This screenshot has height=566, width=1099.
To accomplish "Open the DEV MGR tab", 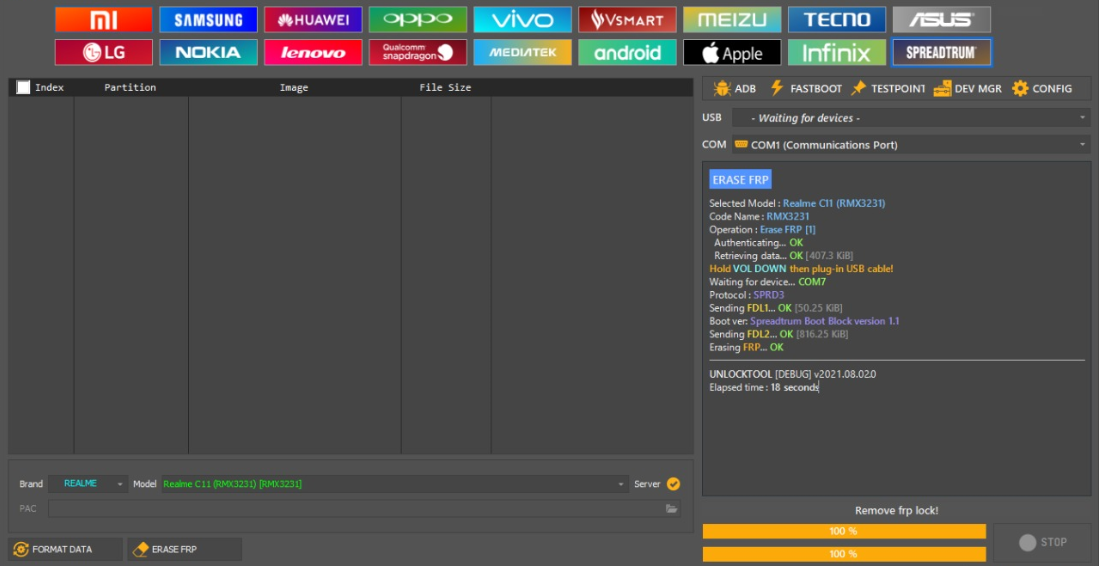I will point(968,89).
